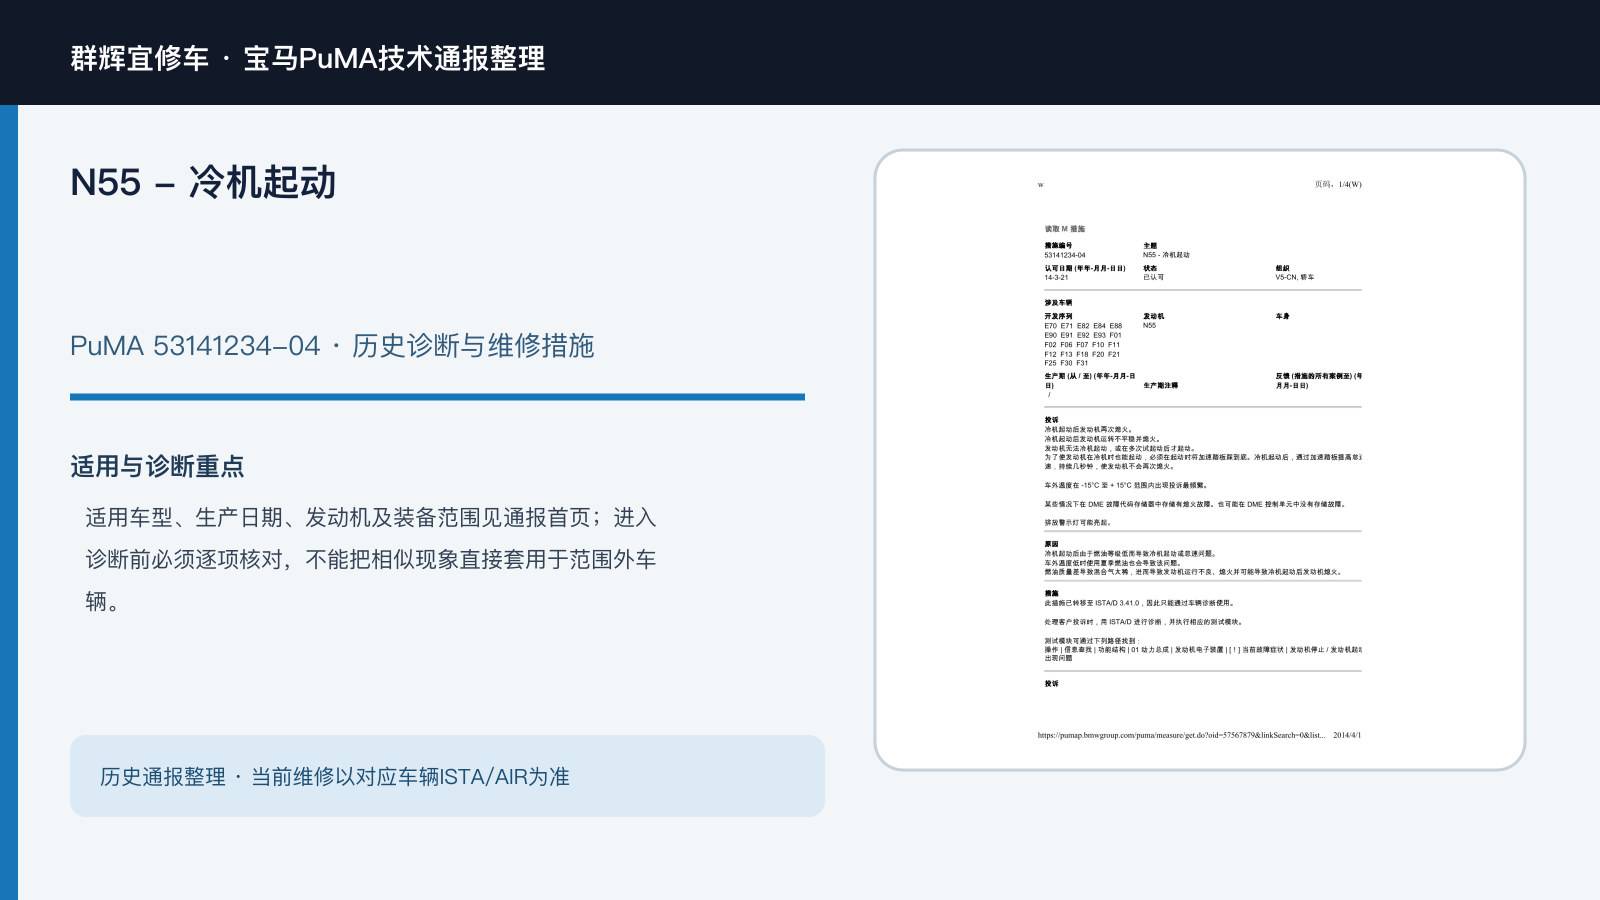Click the 原因 section heading in the document
The width and height of the screenshot is (1600, 900).
[1051, 544]
